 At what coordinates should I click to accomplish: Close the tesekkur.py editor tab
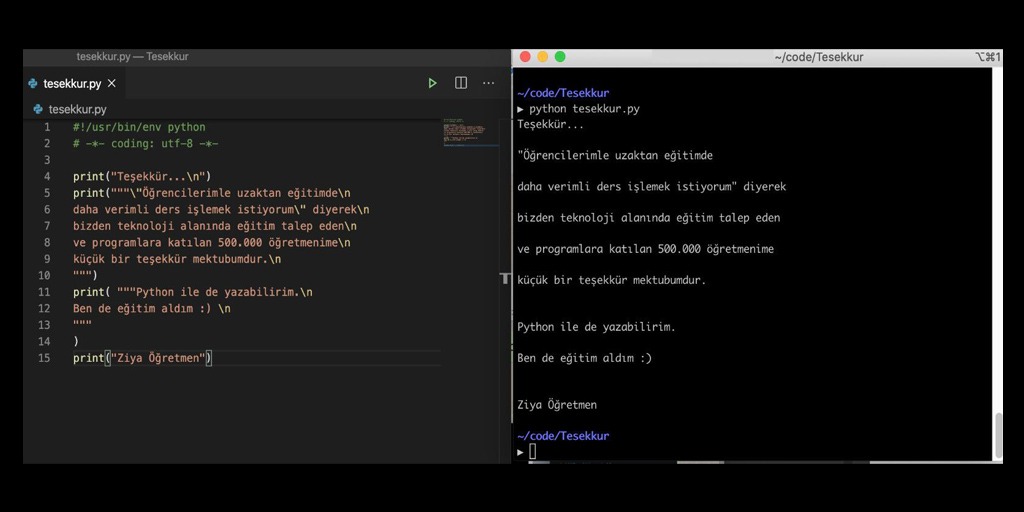(x=112, y=84)
